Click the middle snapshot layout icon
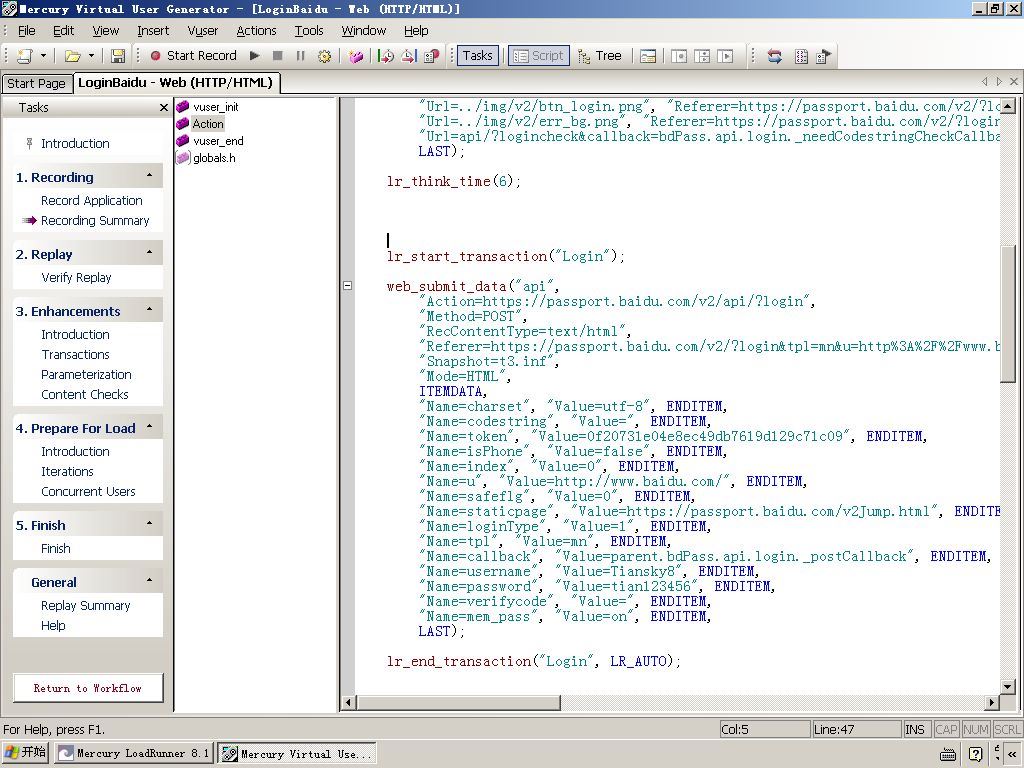The height and width of the screenshot is (768, 1024). pos(702,56)
